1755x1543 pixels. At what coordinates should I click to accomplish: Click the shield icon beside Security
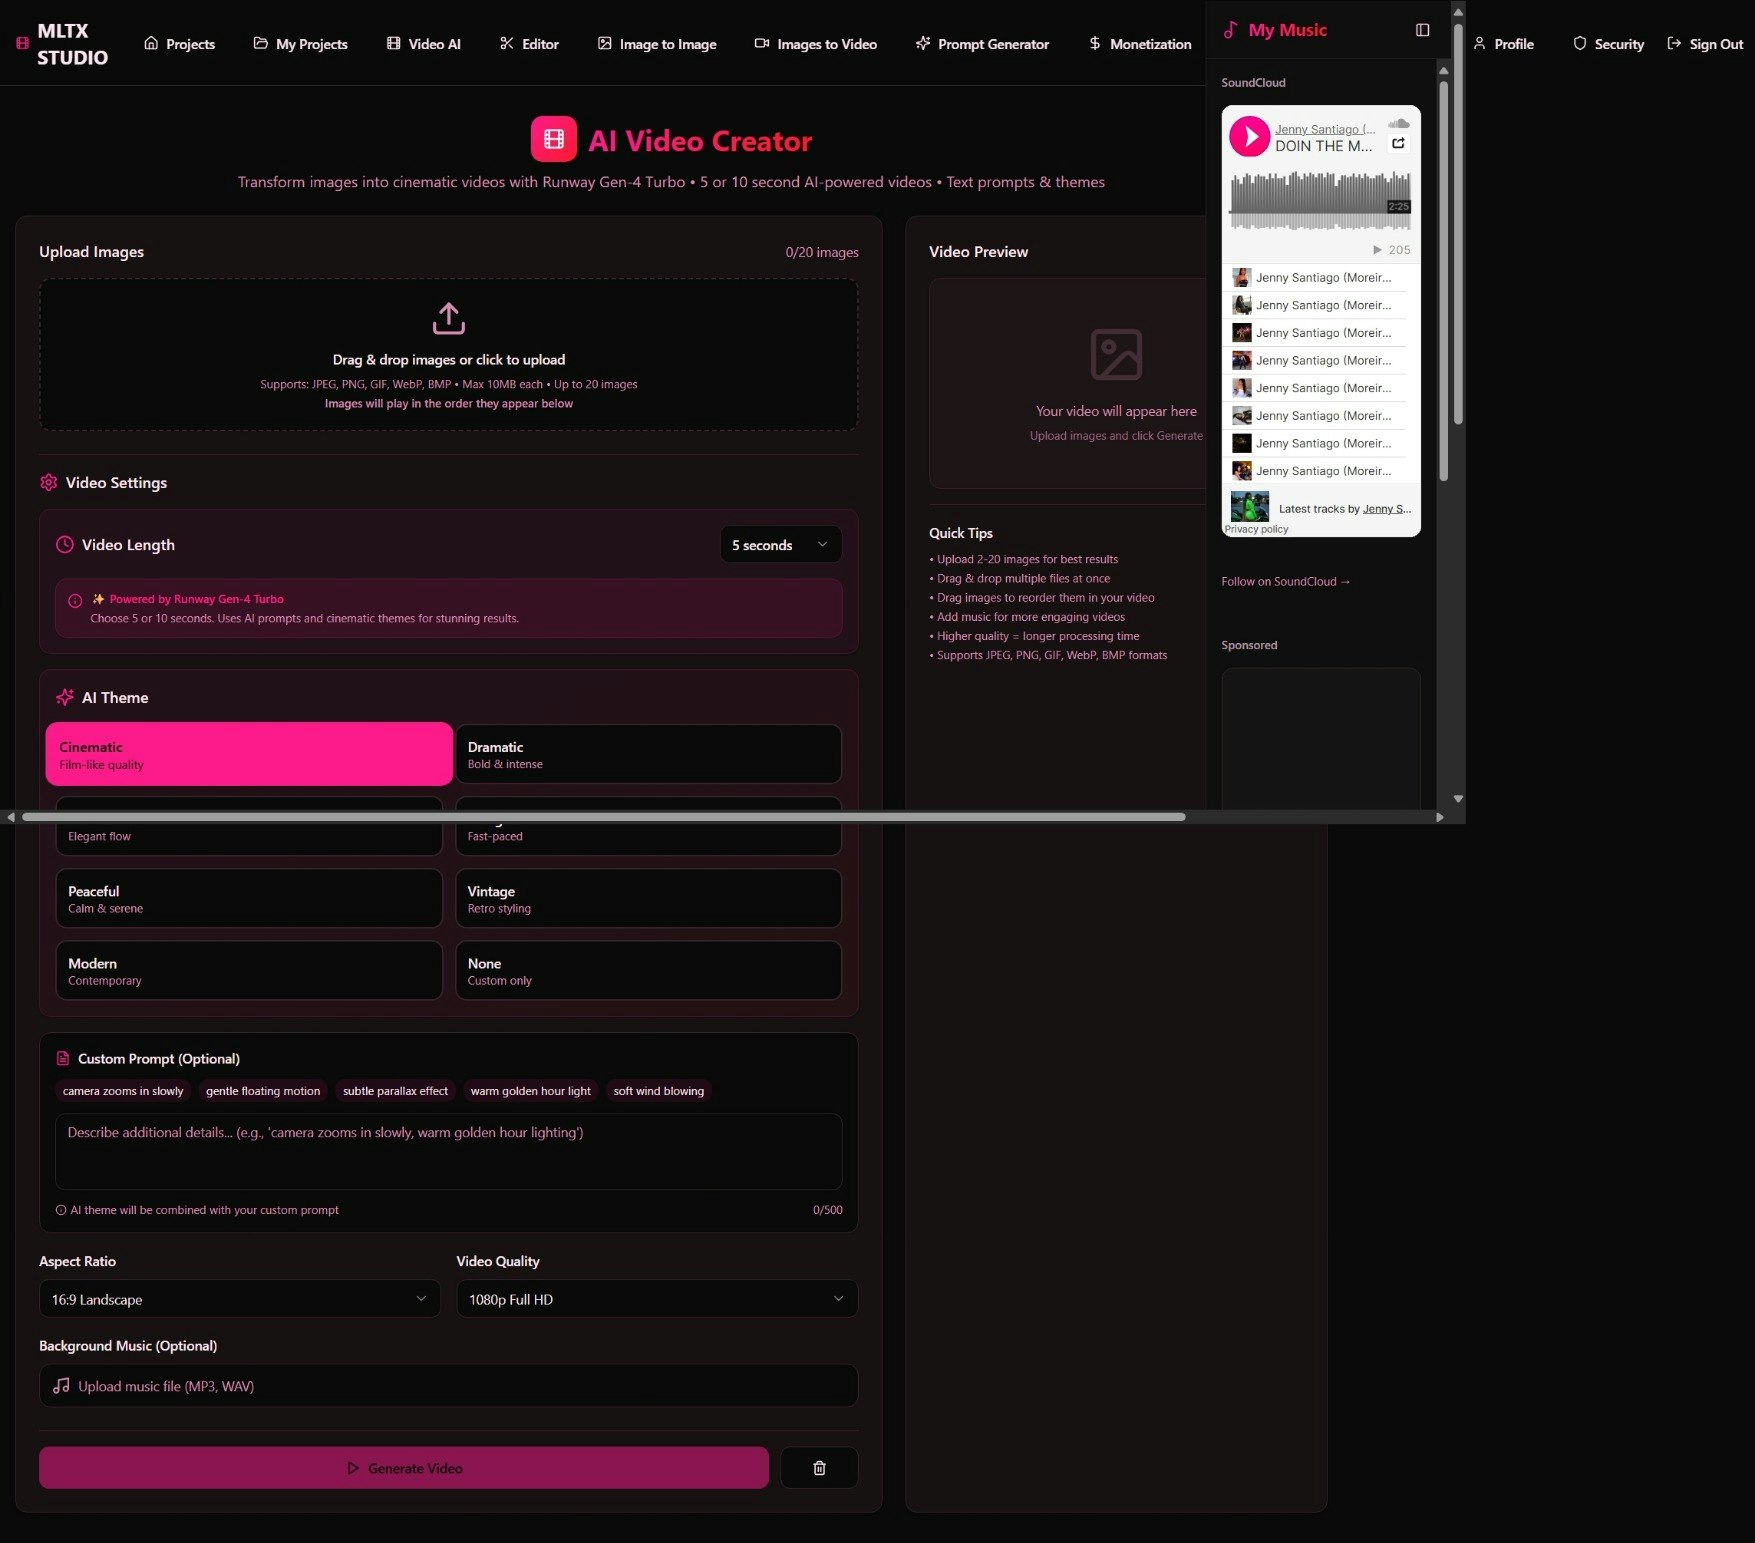(1580, 44)
